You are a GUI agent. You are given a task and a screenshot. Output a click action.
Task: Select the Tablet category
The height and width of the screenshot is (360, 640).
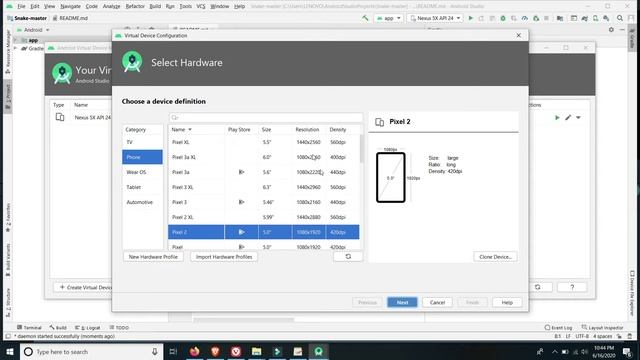[142, 187]
